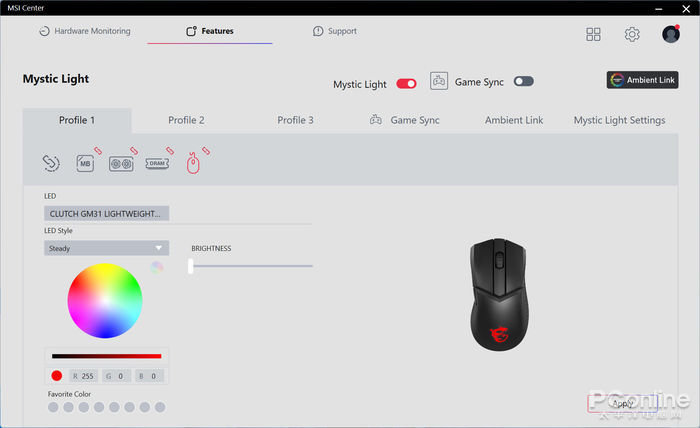This screenshot has width=700, height=428.
Task: Click the red current color swatch
Action: point(57,376)
